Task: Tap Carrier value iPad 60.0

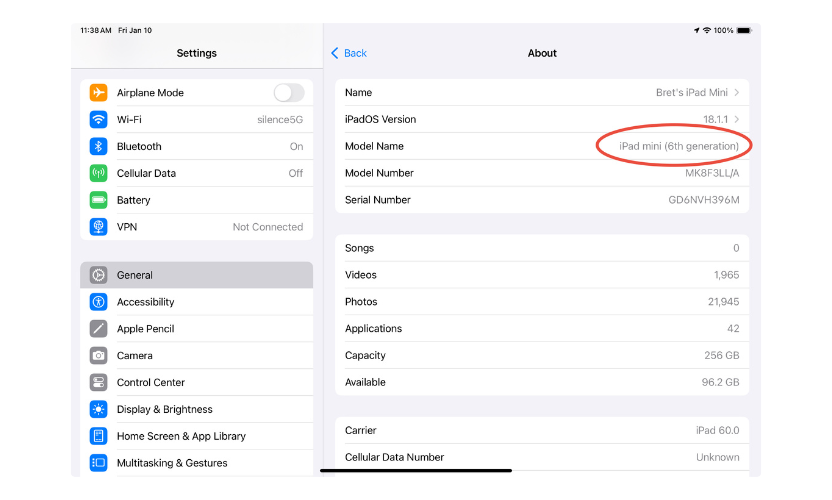Action: [x=717, y=430]
